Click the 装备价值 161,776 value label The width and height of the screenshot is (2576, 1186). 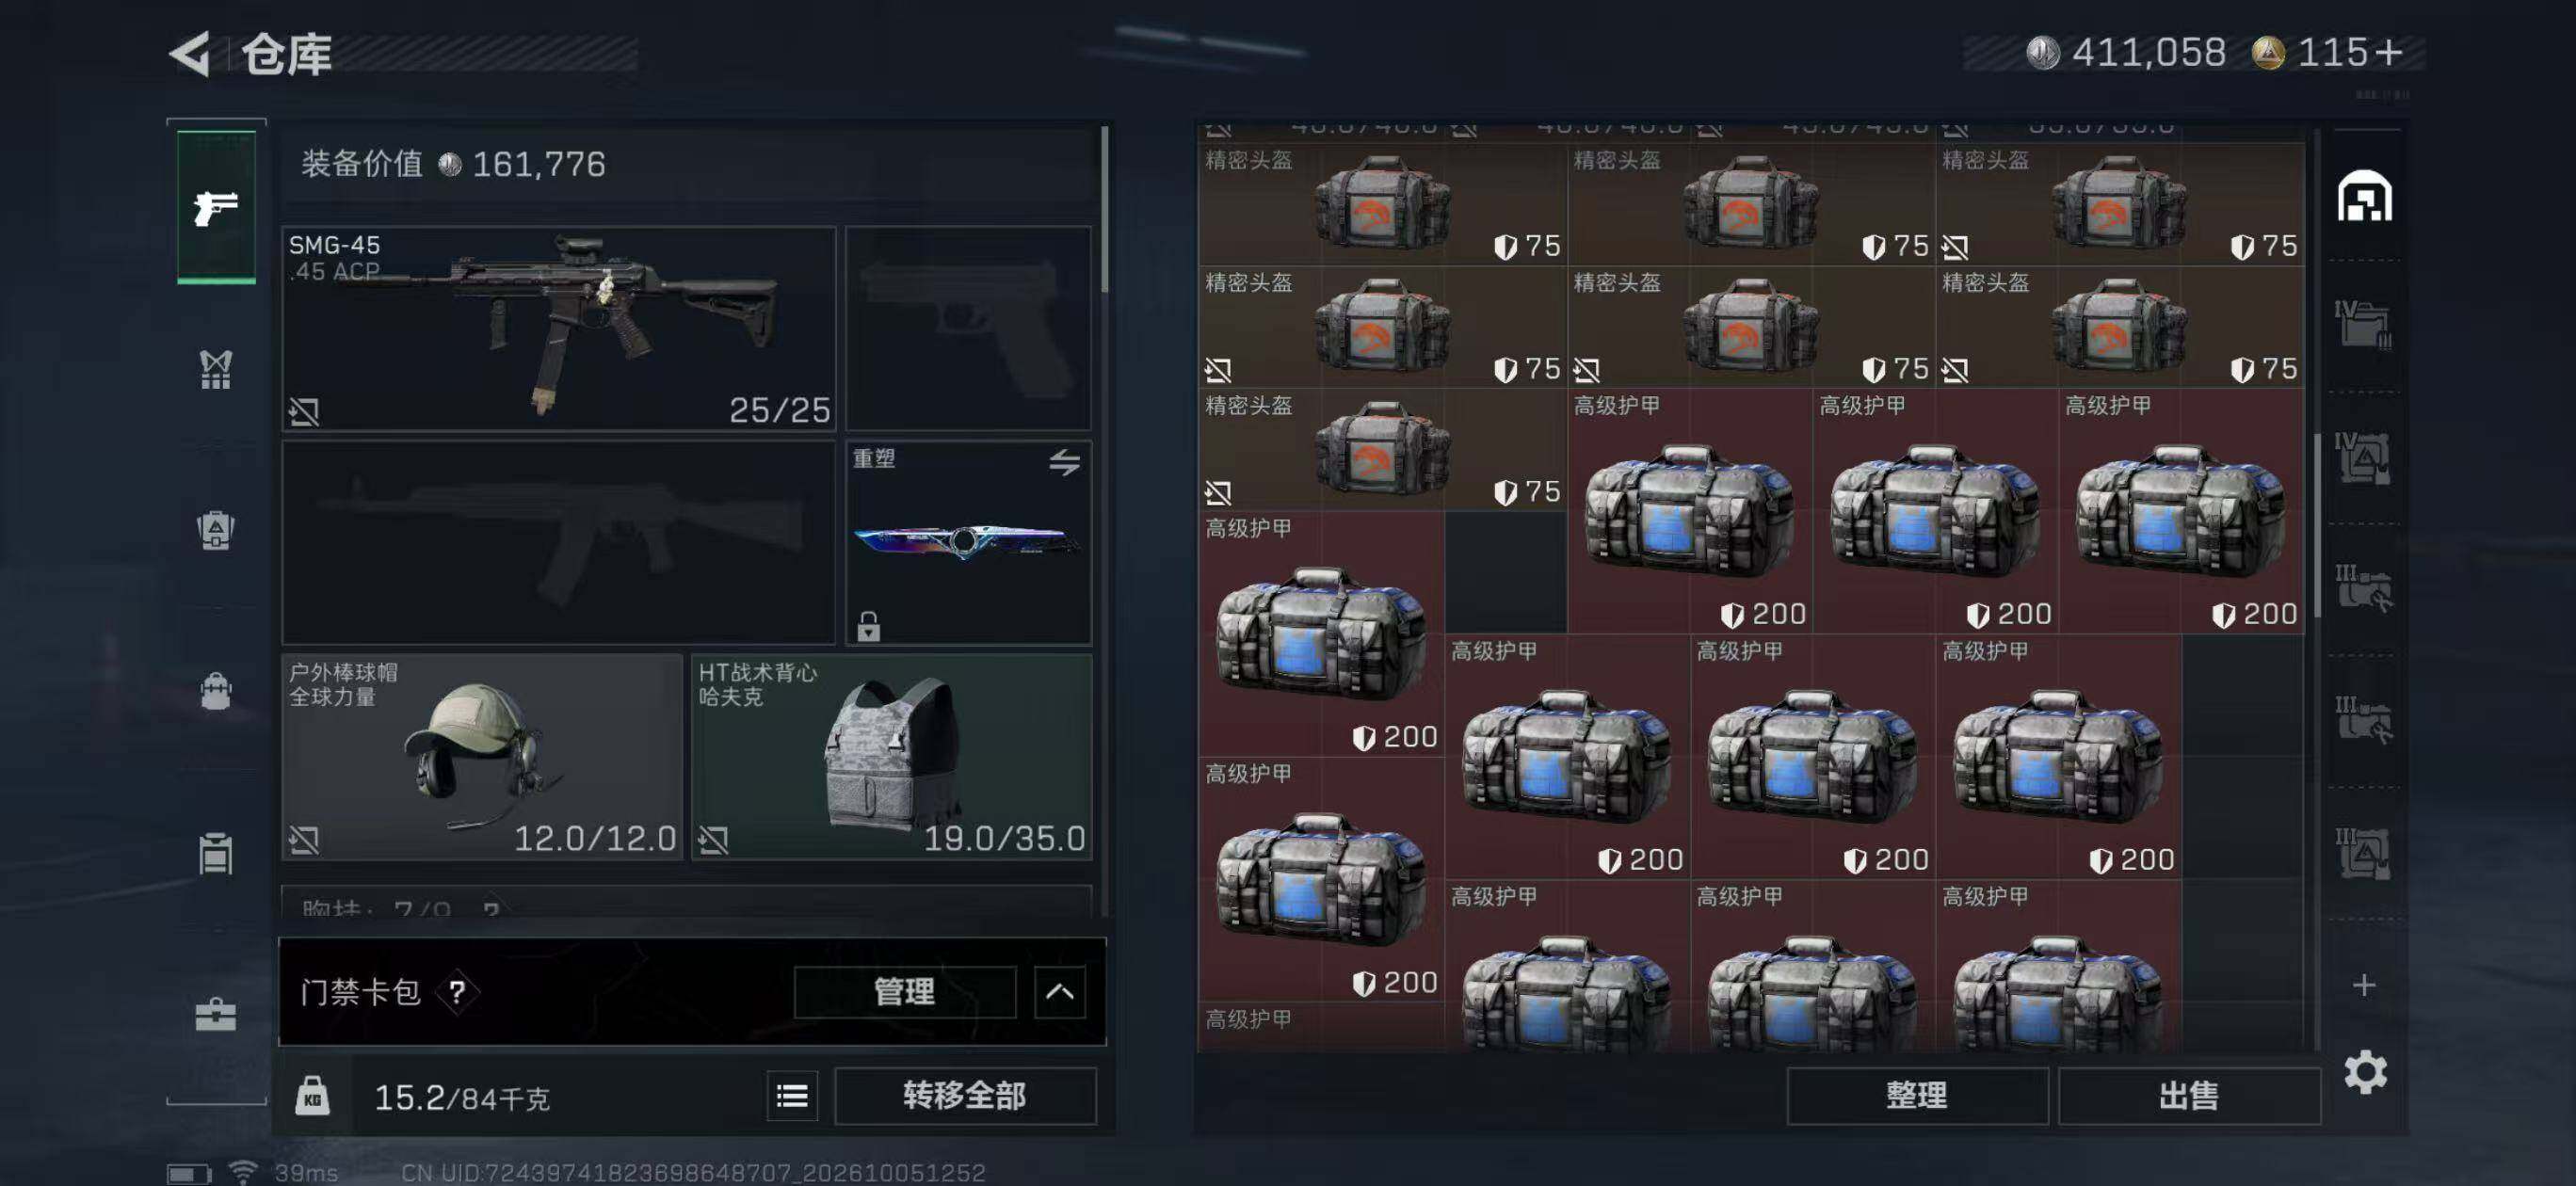(x=453, y=164)
